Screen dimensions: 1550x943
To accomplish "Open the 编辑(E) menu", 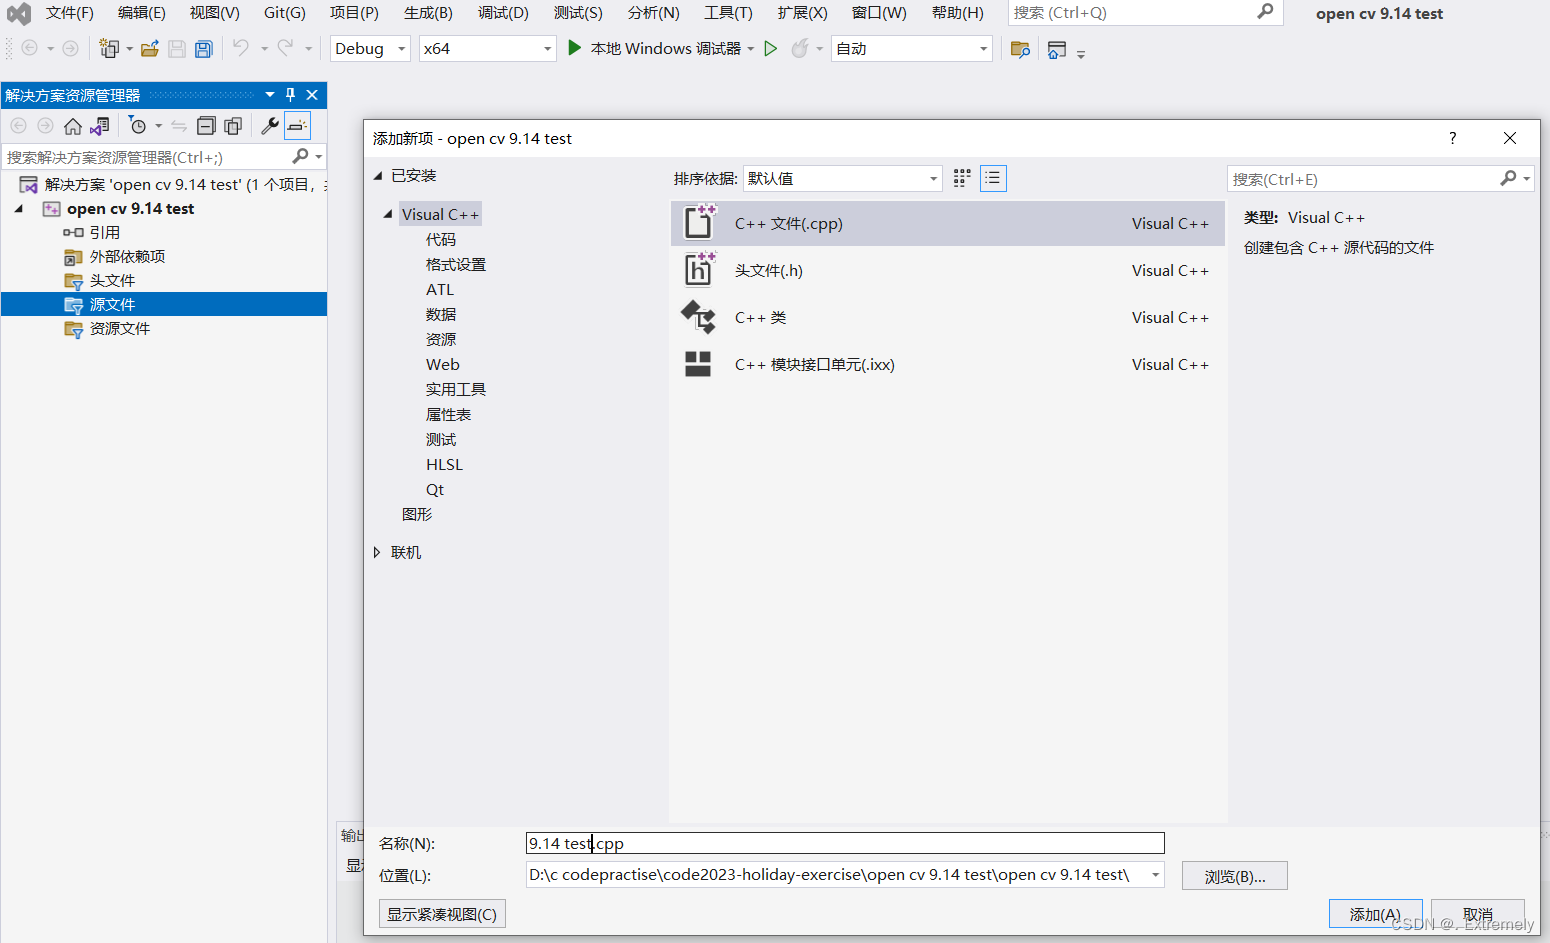I will (142, 13).
